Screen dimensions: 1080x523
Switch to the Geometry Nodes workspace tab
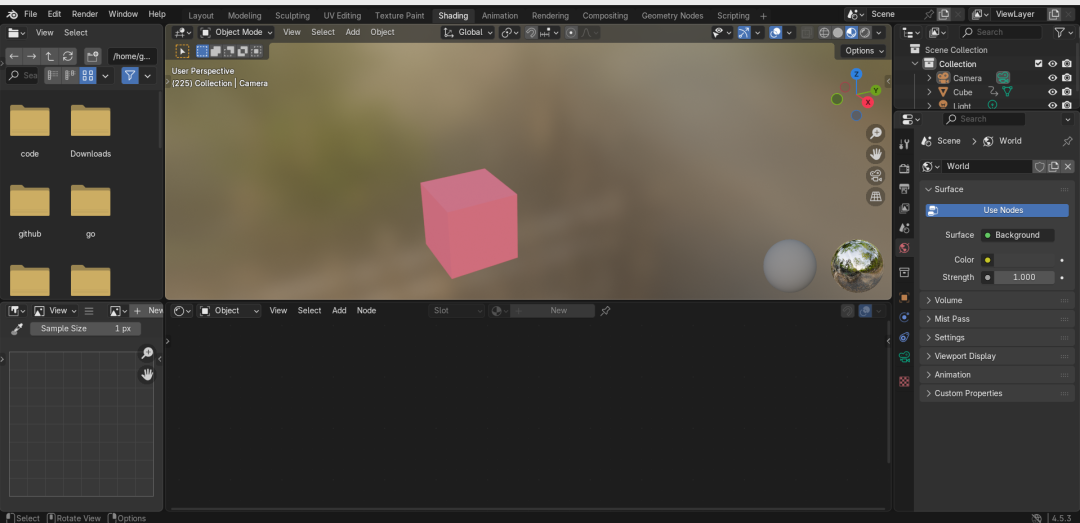[672, 16]
